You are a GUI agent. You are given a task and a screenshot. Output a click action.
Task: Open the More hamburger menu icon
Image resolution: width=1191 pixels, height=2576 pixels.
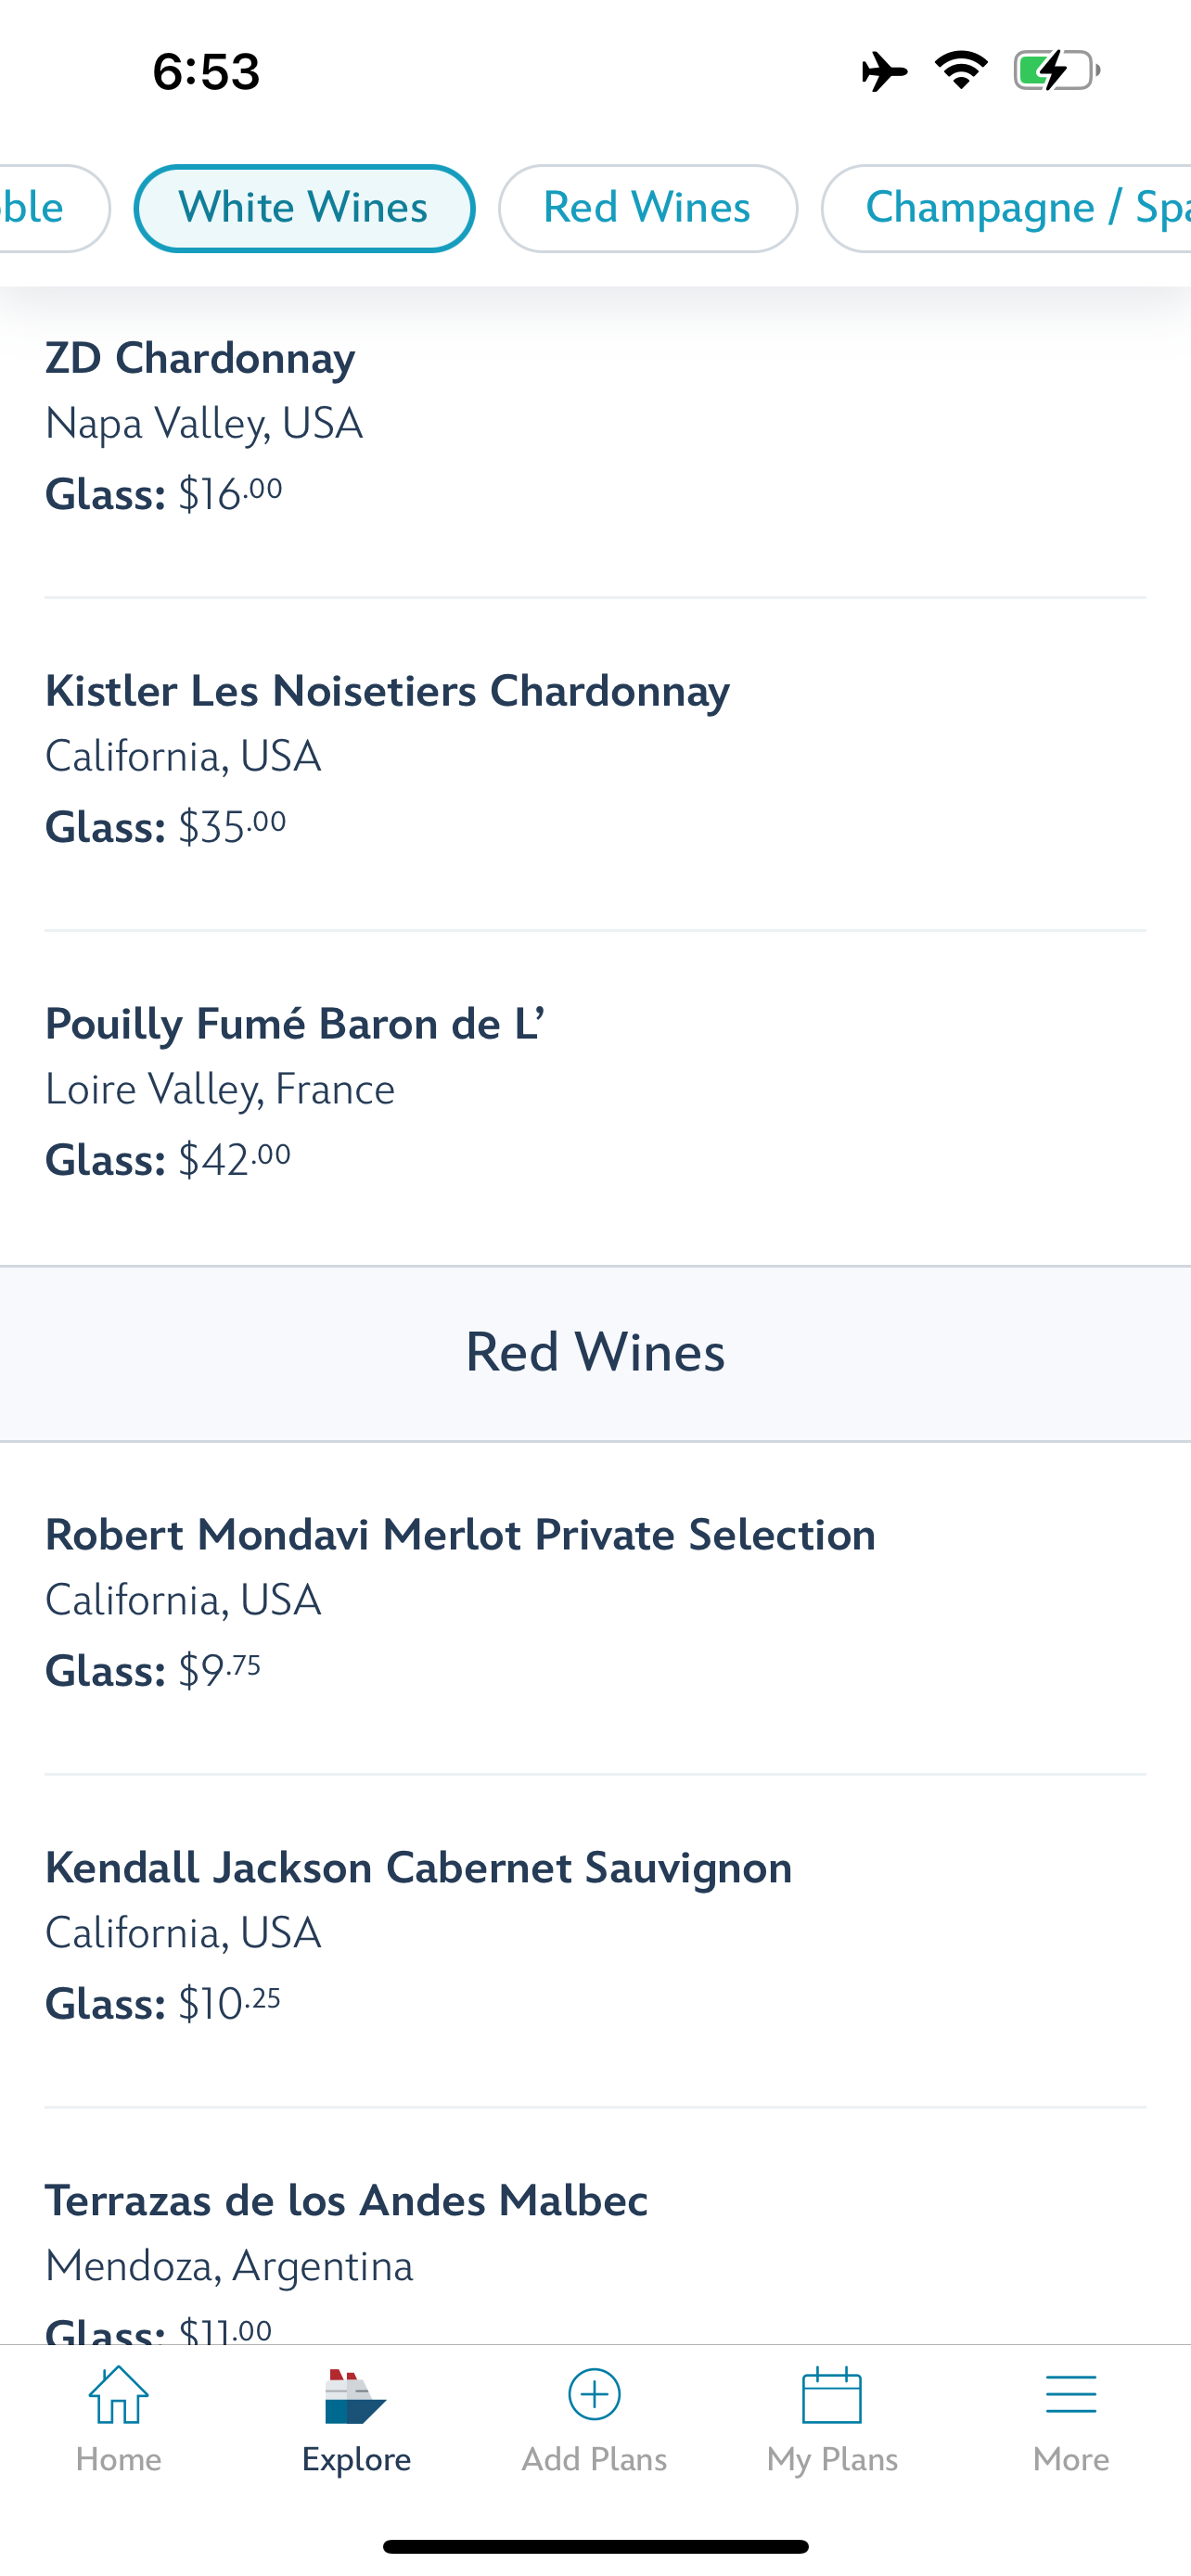(x=1071, y=2395)
